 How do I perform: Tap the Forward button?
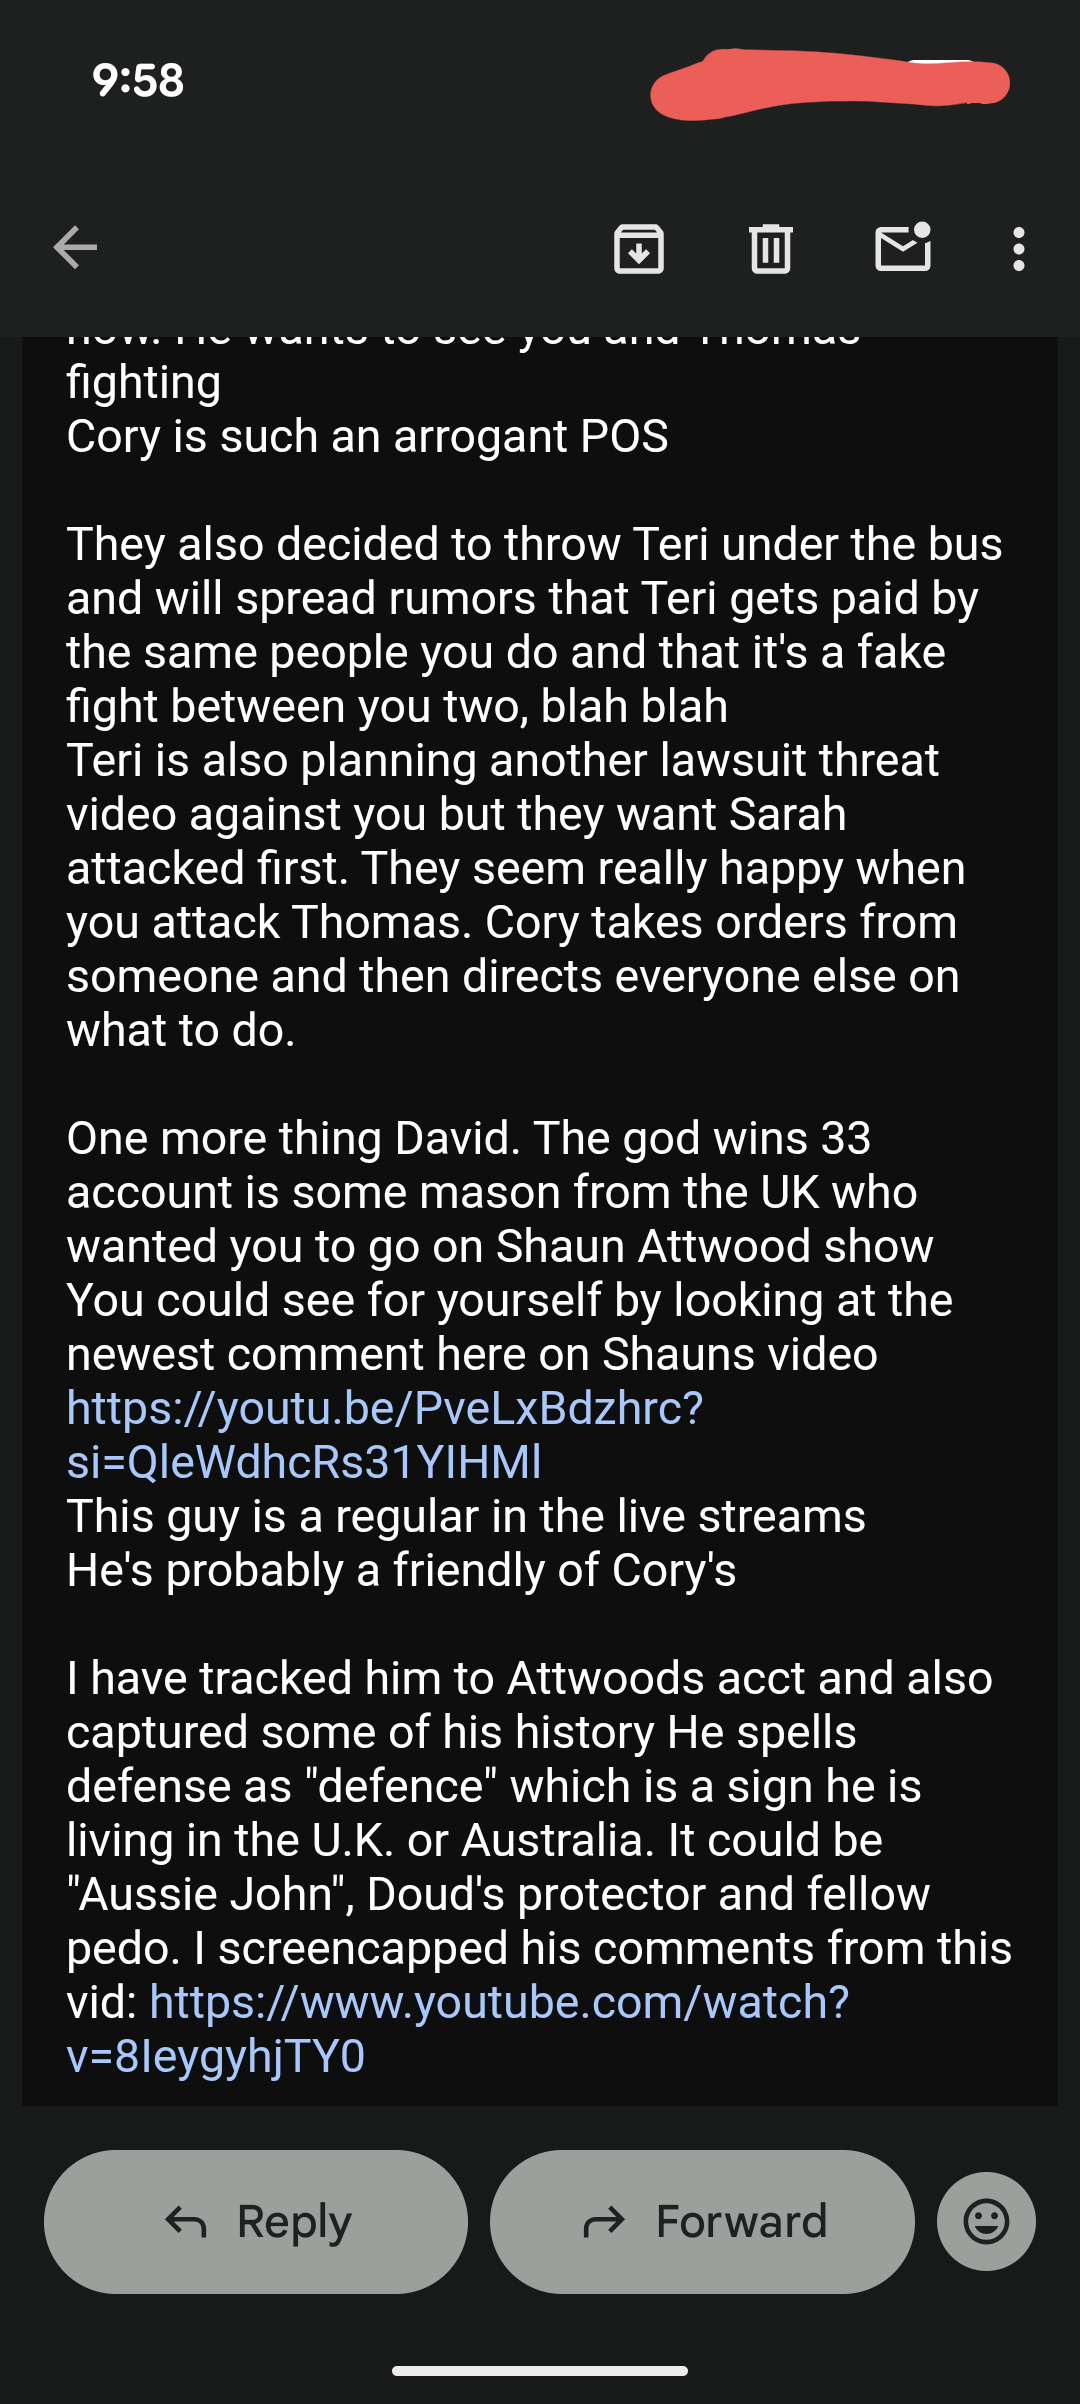tap(702, 2221)
